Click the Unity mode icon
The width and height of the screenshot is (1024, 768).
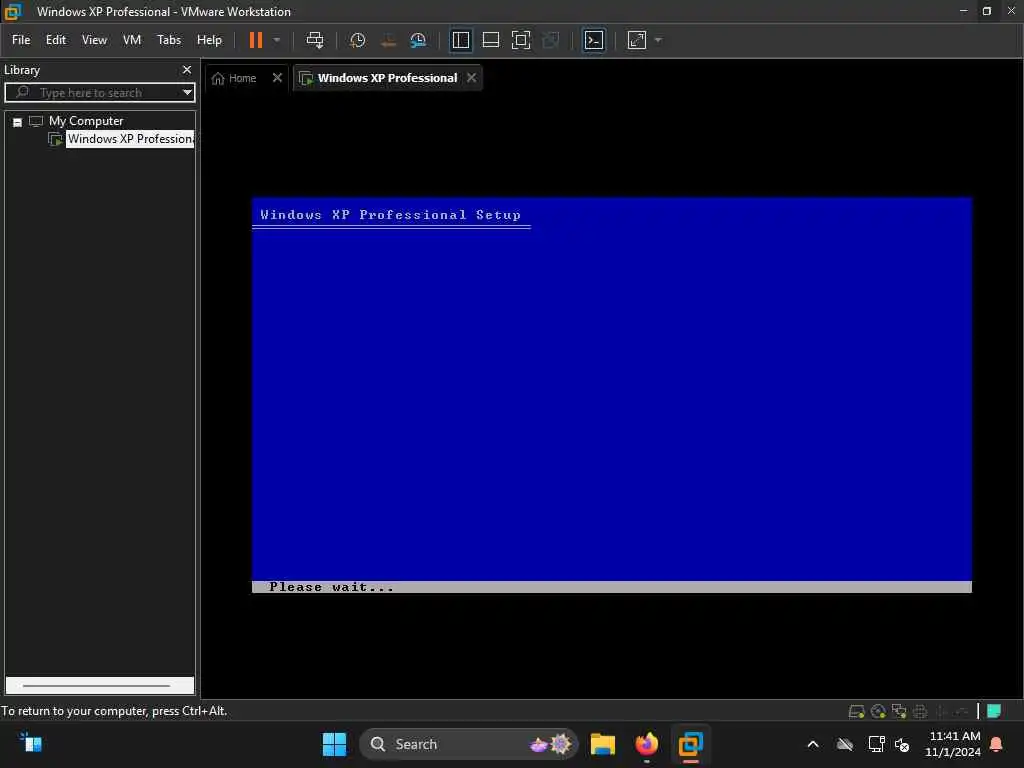coord(551,40)
